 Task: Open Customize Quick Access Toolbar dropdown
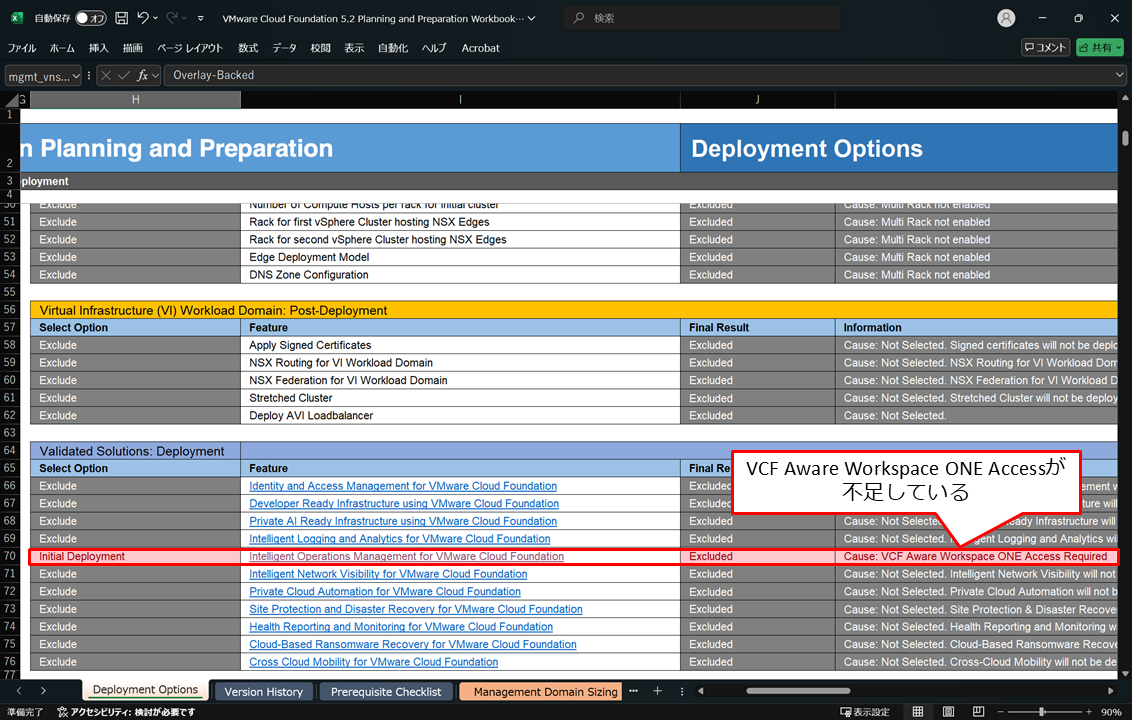pos(201,18)
